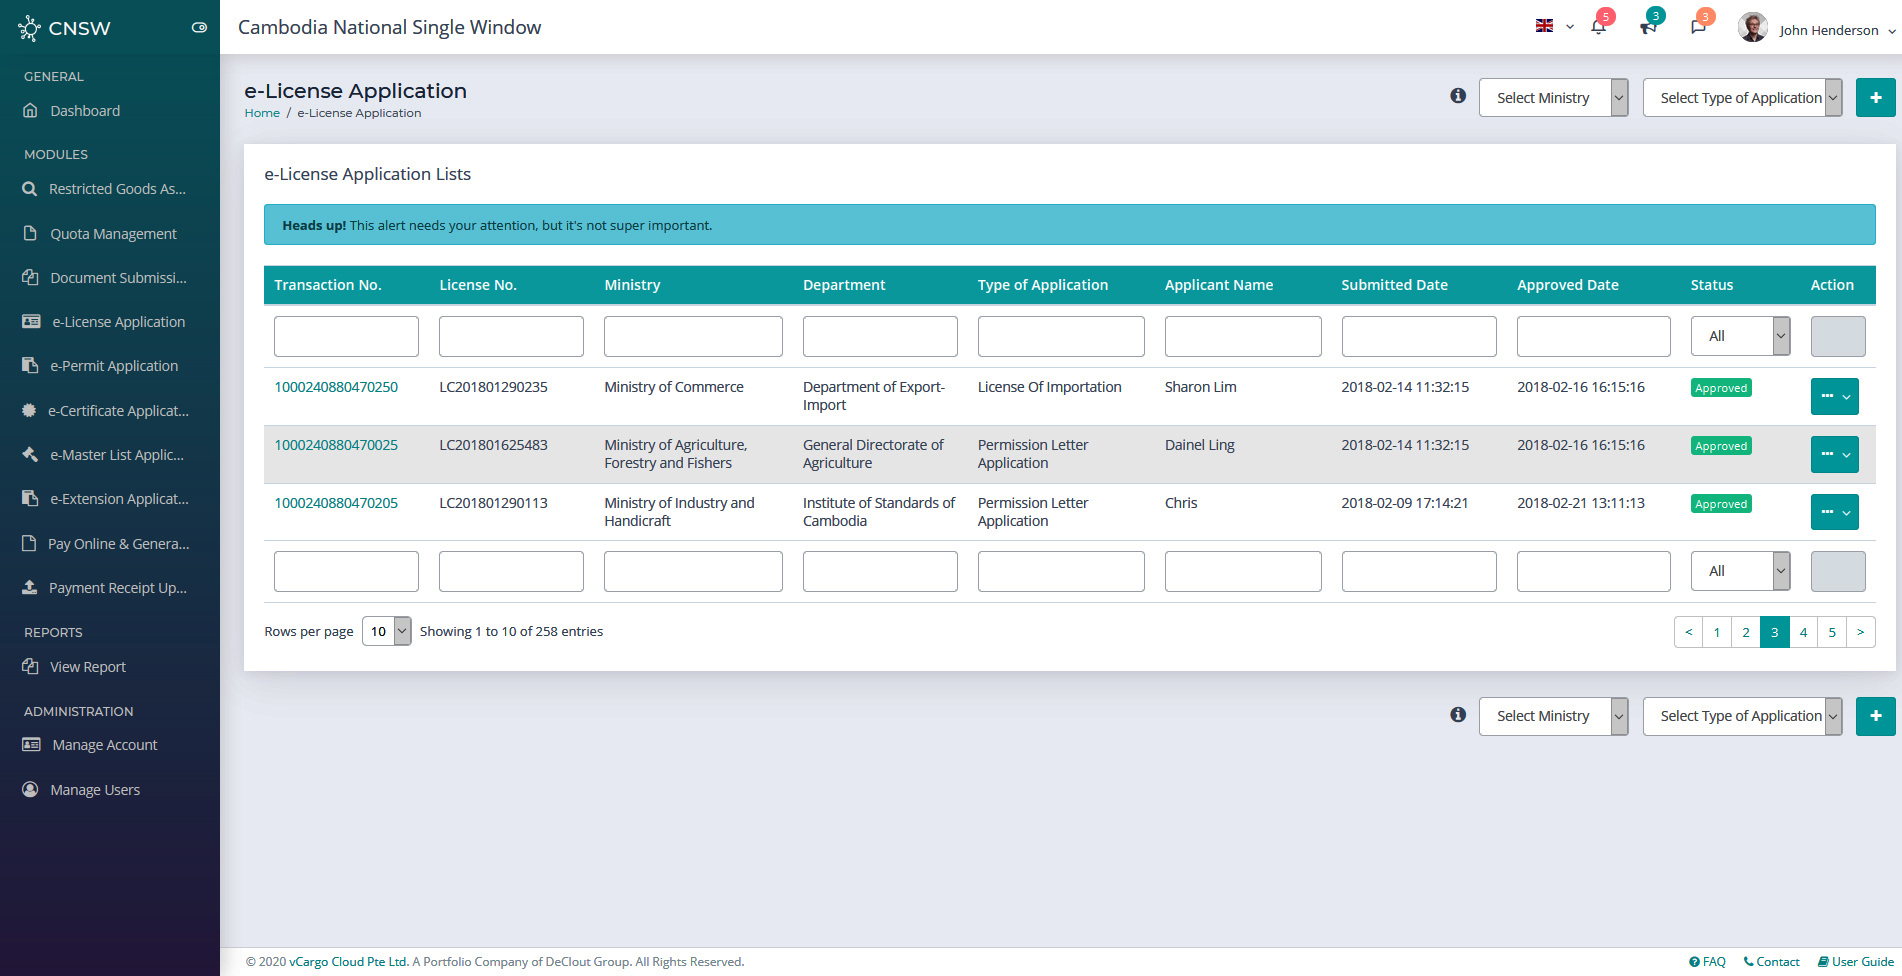Click the notification bell icon

pos(1598,28)
